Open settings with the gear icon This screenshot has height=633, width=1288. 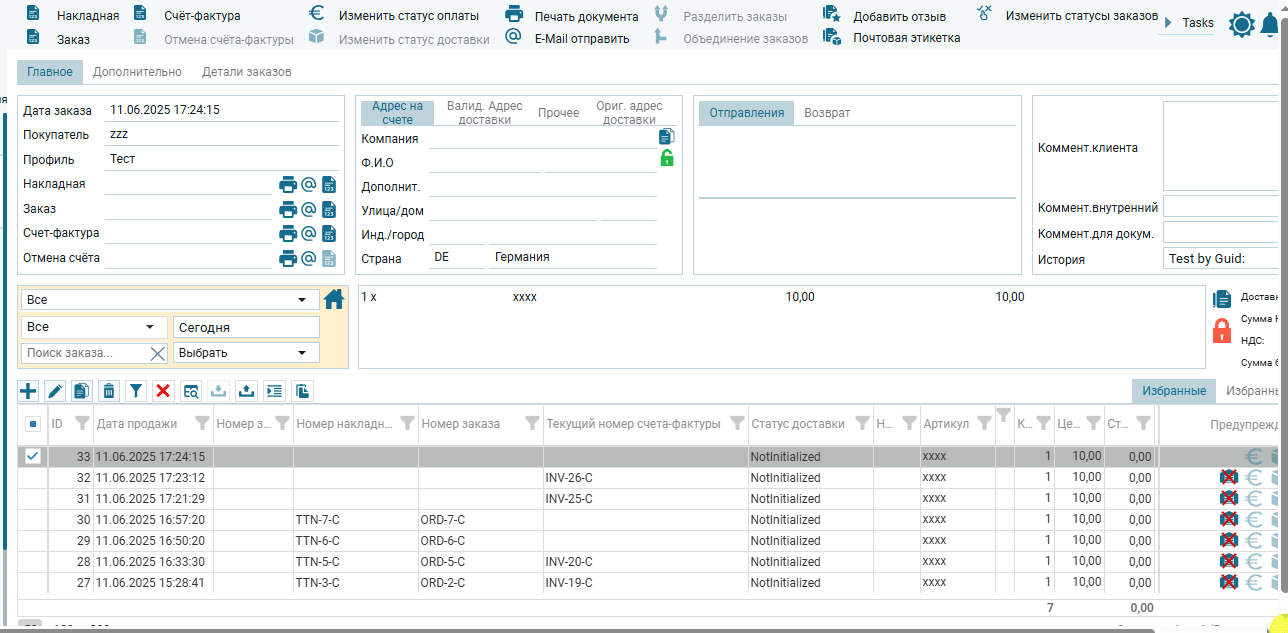click(1241, 25)
